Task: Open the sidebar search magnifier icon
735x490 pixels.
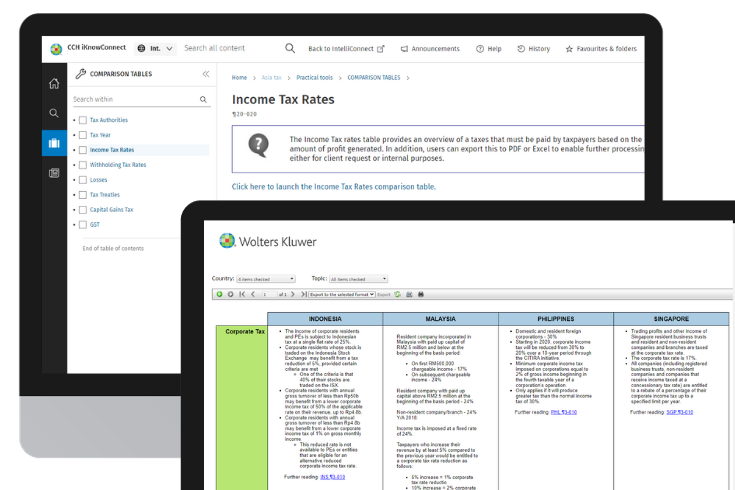Action: click(x=54, y=113)
